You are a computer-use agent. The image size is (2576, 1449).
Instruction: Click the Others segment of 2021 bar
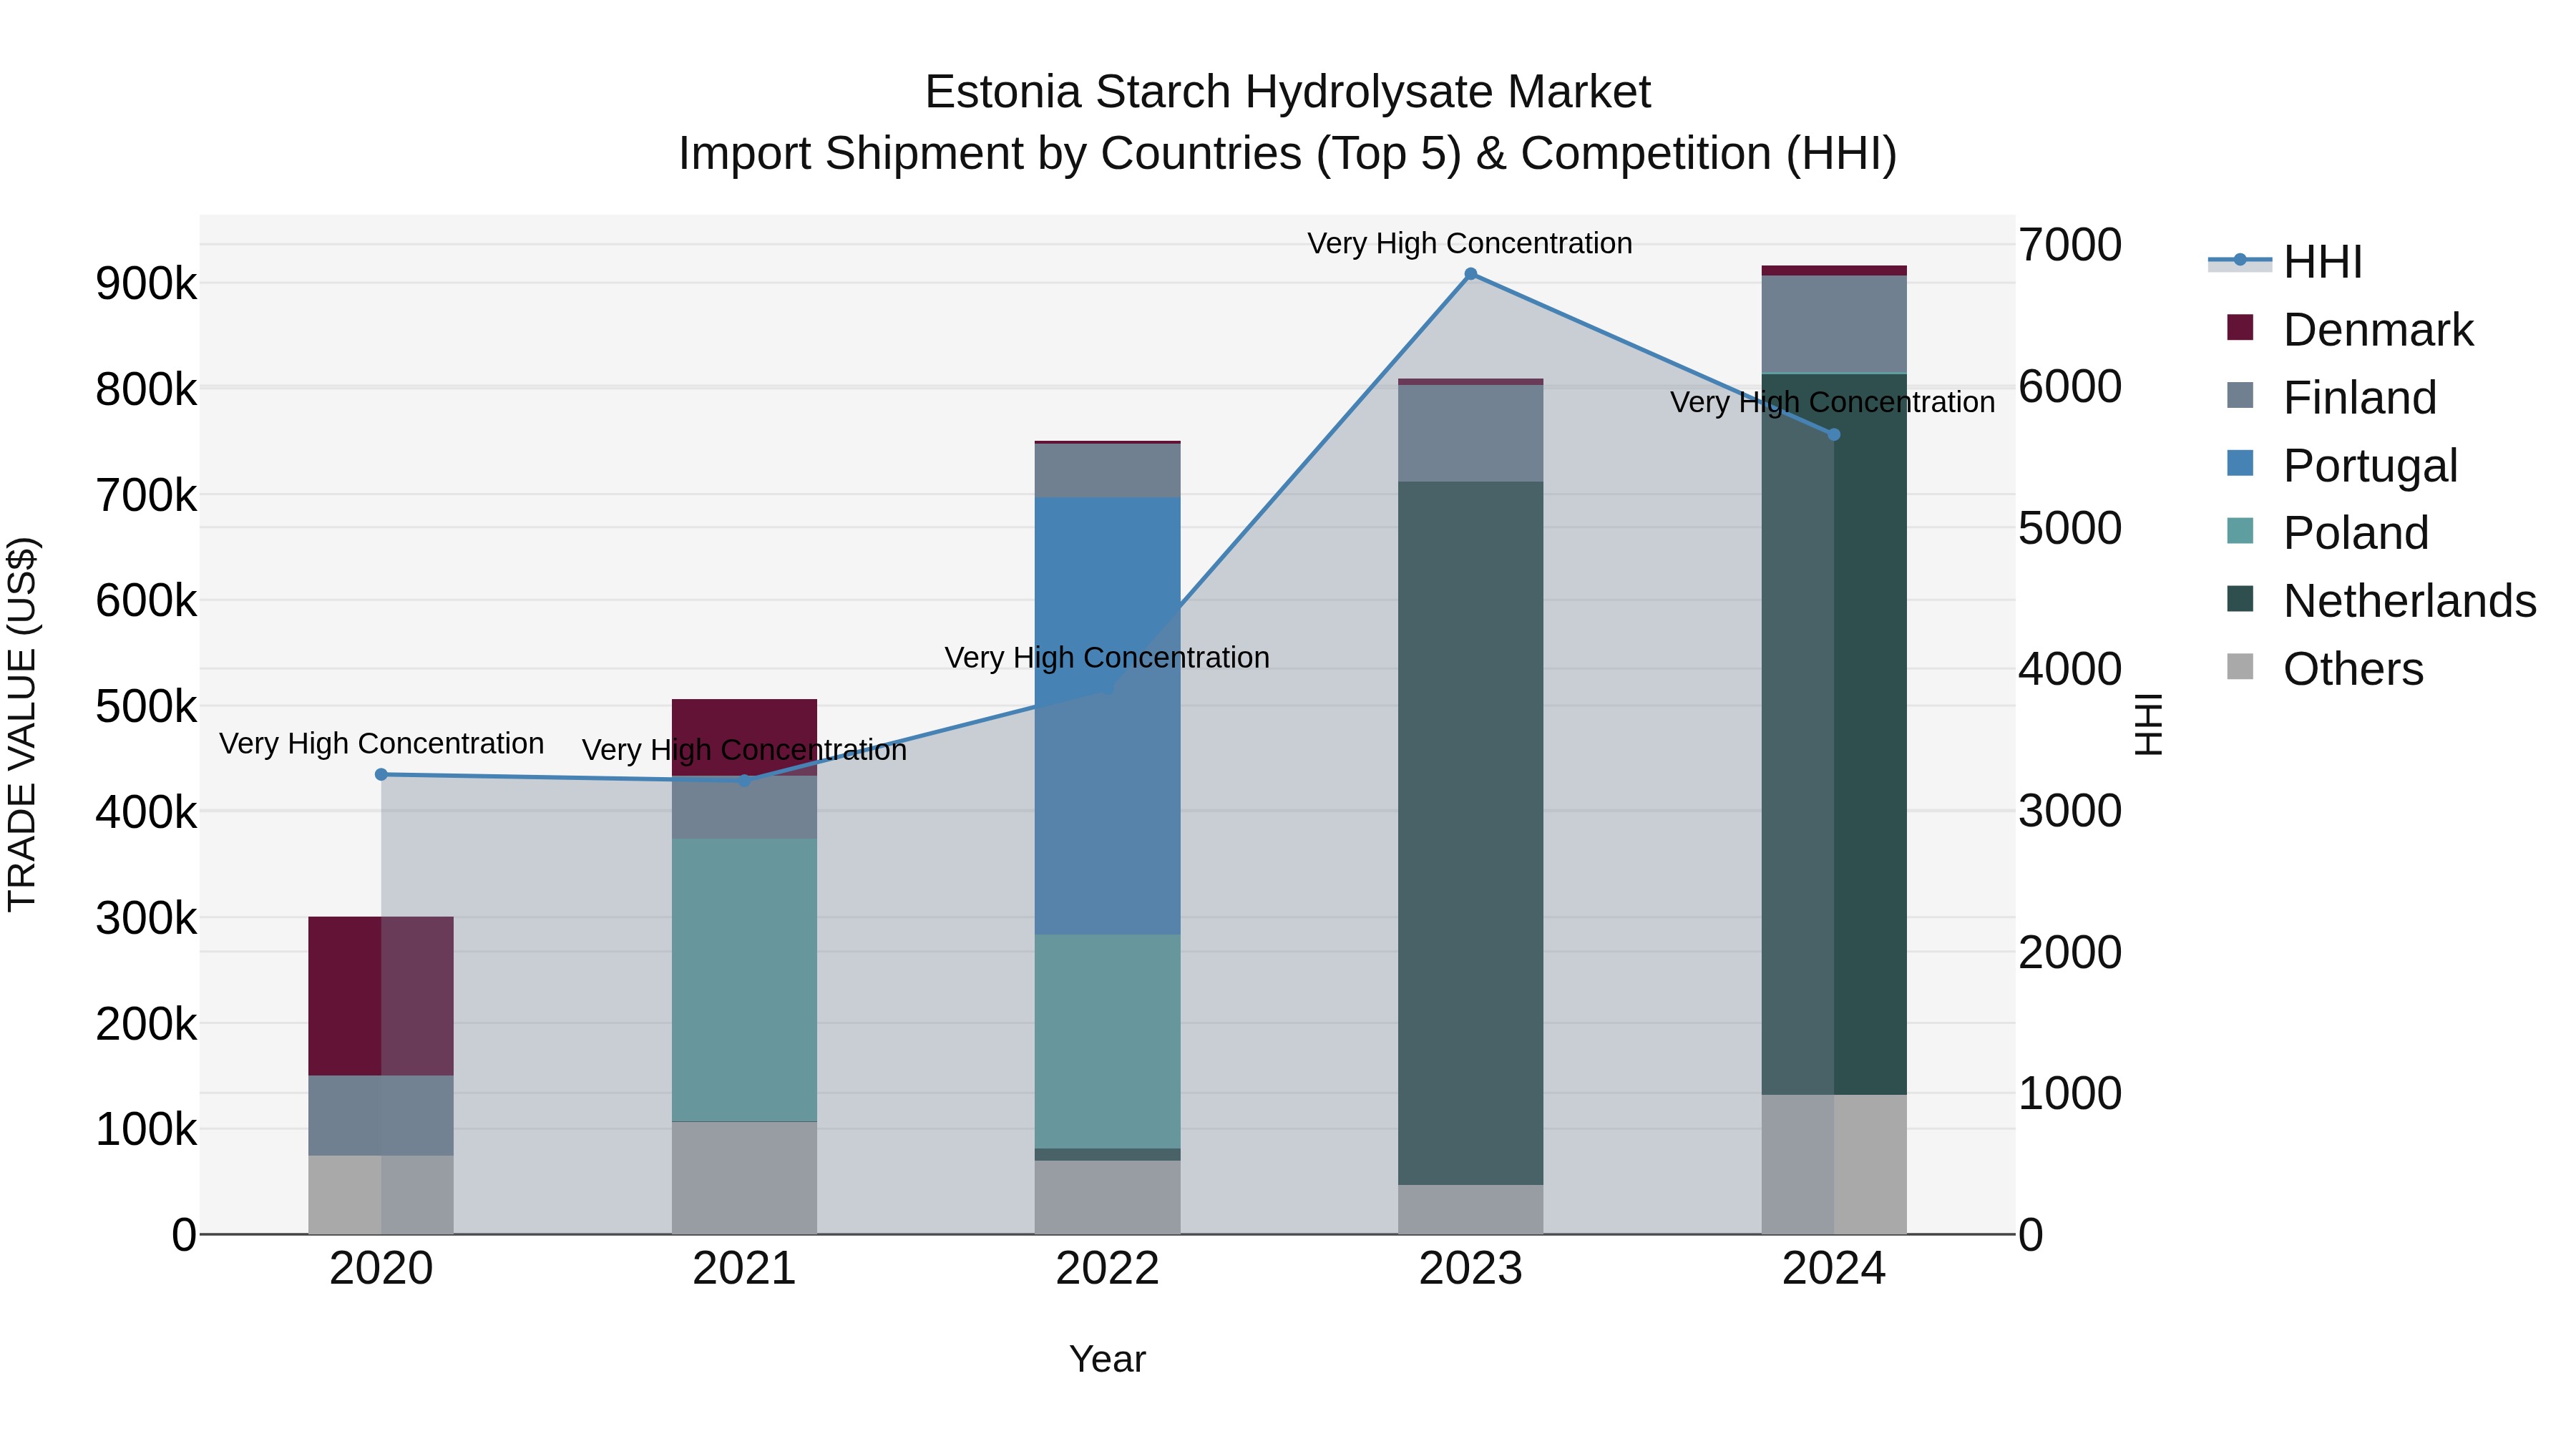[x=744, y=1178]
